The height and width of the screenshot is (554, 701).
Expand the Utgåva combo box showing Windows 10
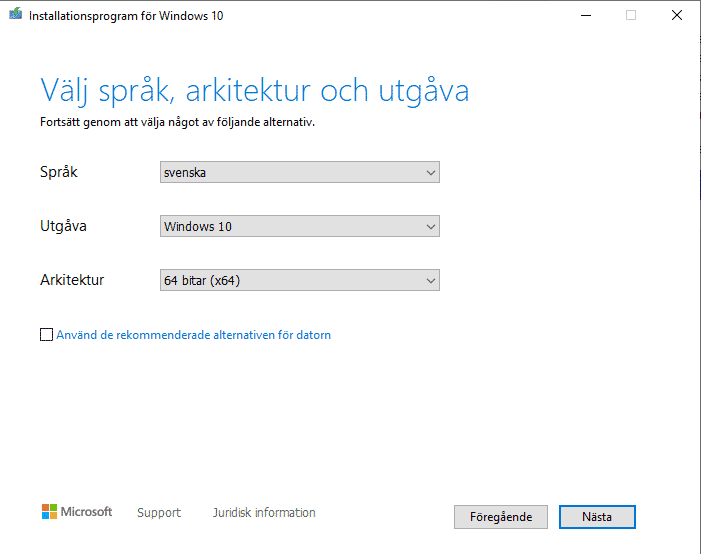click(x=290, y=227)
